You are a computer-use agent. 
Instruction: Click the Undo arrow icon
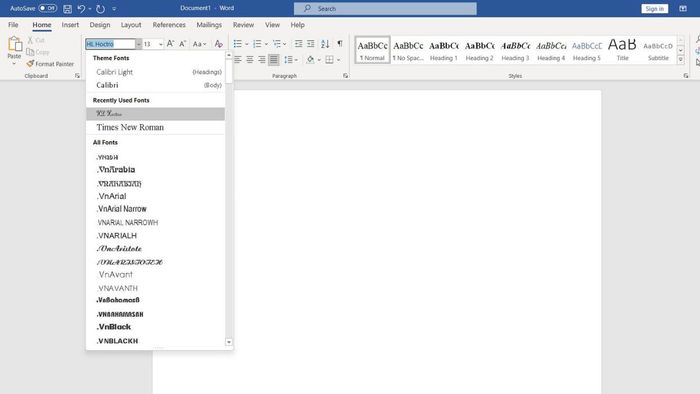(x=81, y=8)
